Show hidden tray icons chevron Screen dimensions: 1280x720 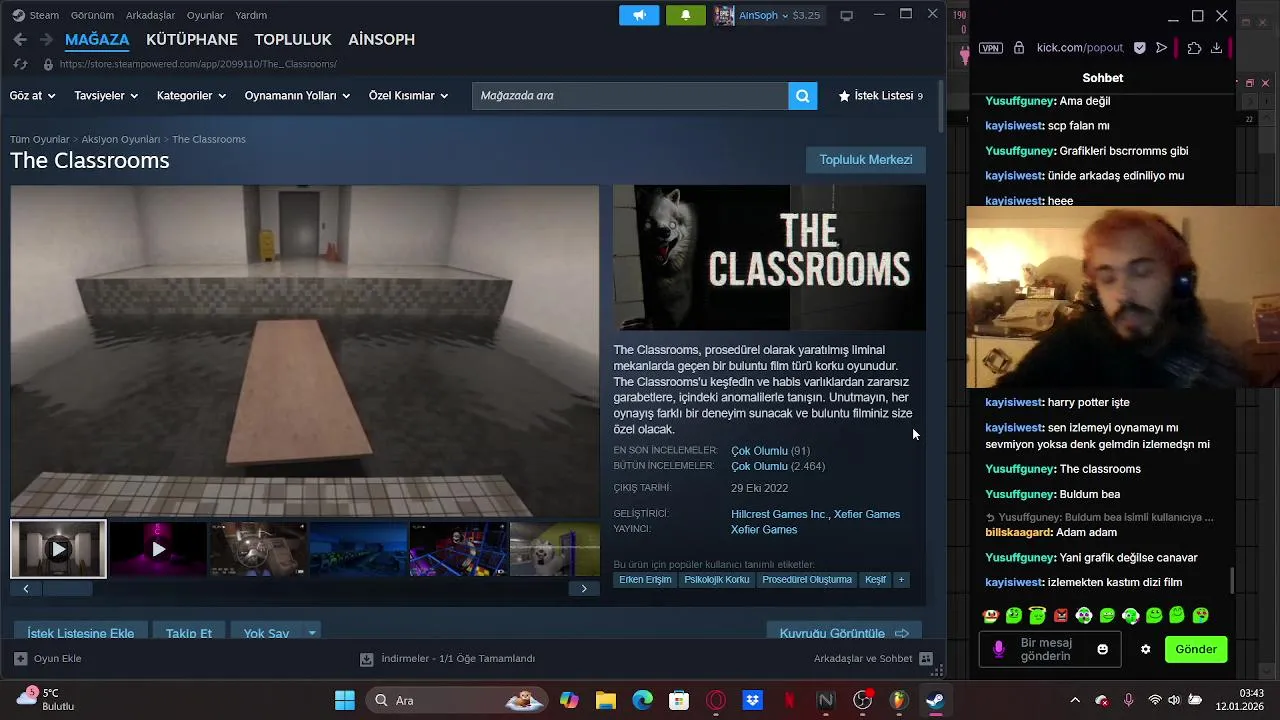pos(1075,700)
